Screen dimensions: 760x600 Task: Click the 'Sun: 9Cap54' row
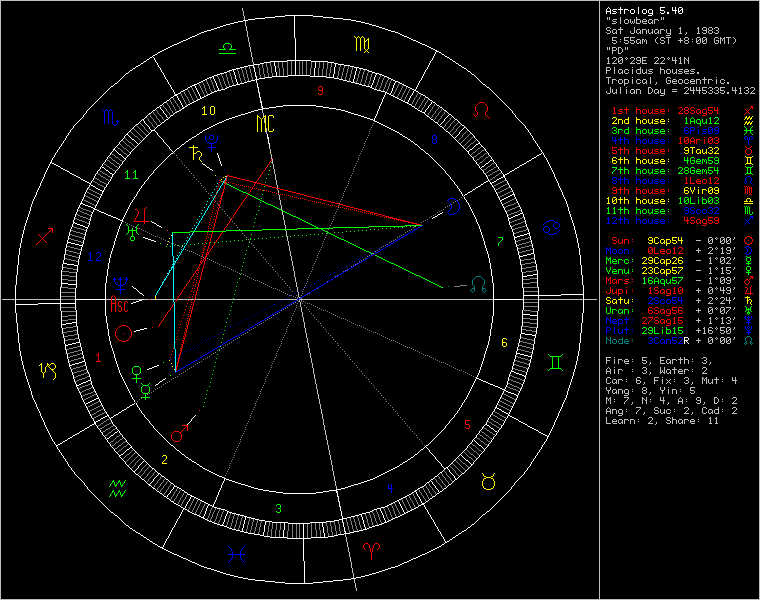(682, 241)
